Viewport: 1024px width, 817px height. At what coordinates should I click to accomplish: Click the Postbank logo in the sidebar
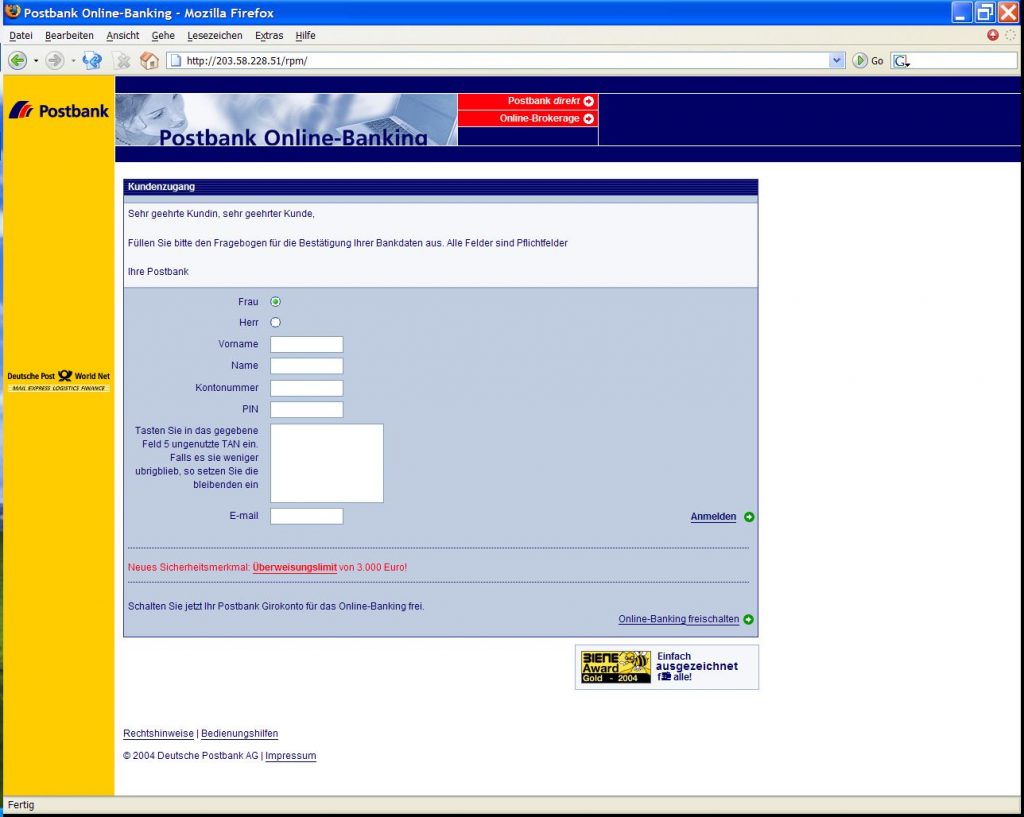click(x=58, y=110)
